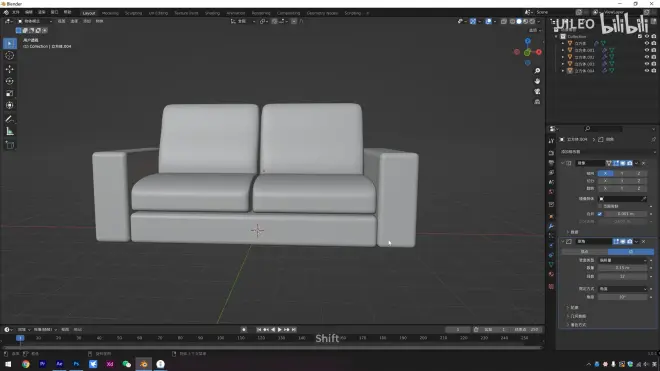Hide the first object in outliner
Image resolution: width=660 pixels, height=371 pixels.
(x=647, y=43)
